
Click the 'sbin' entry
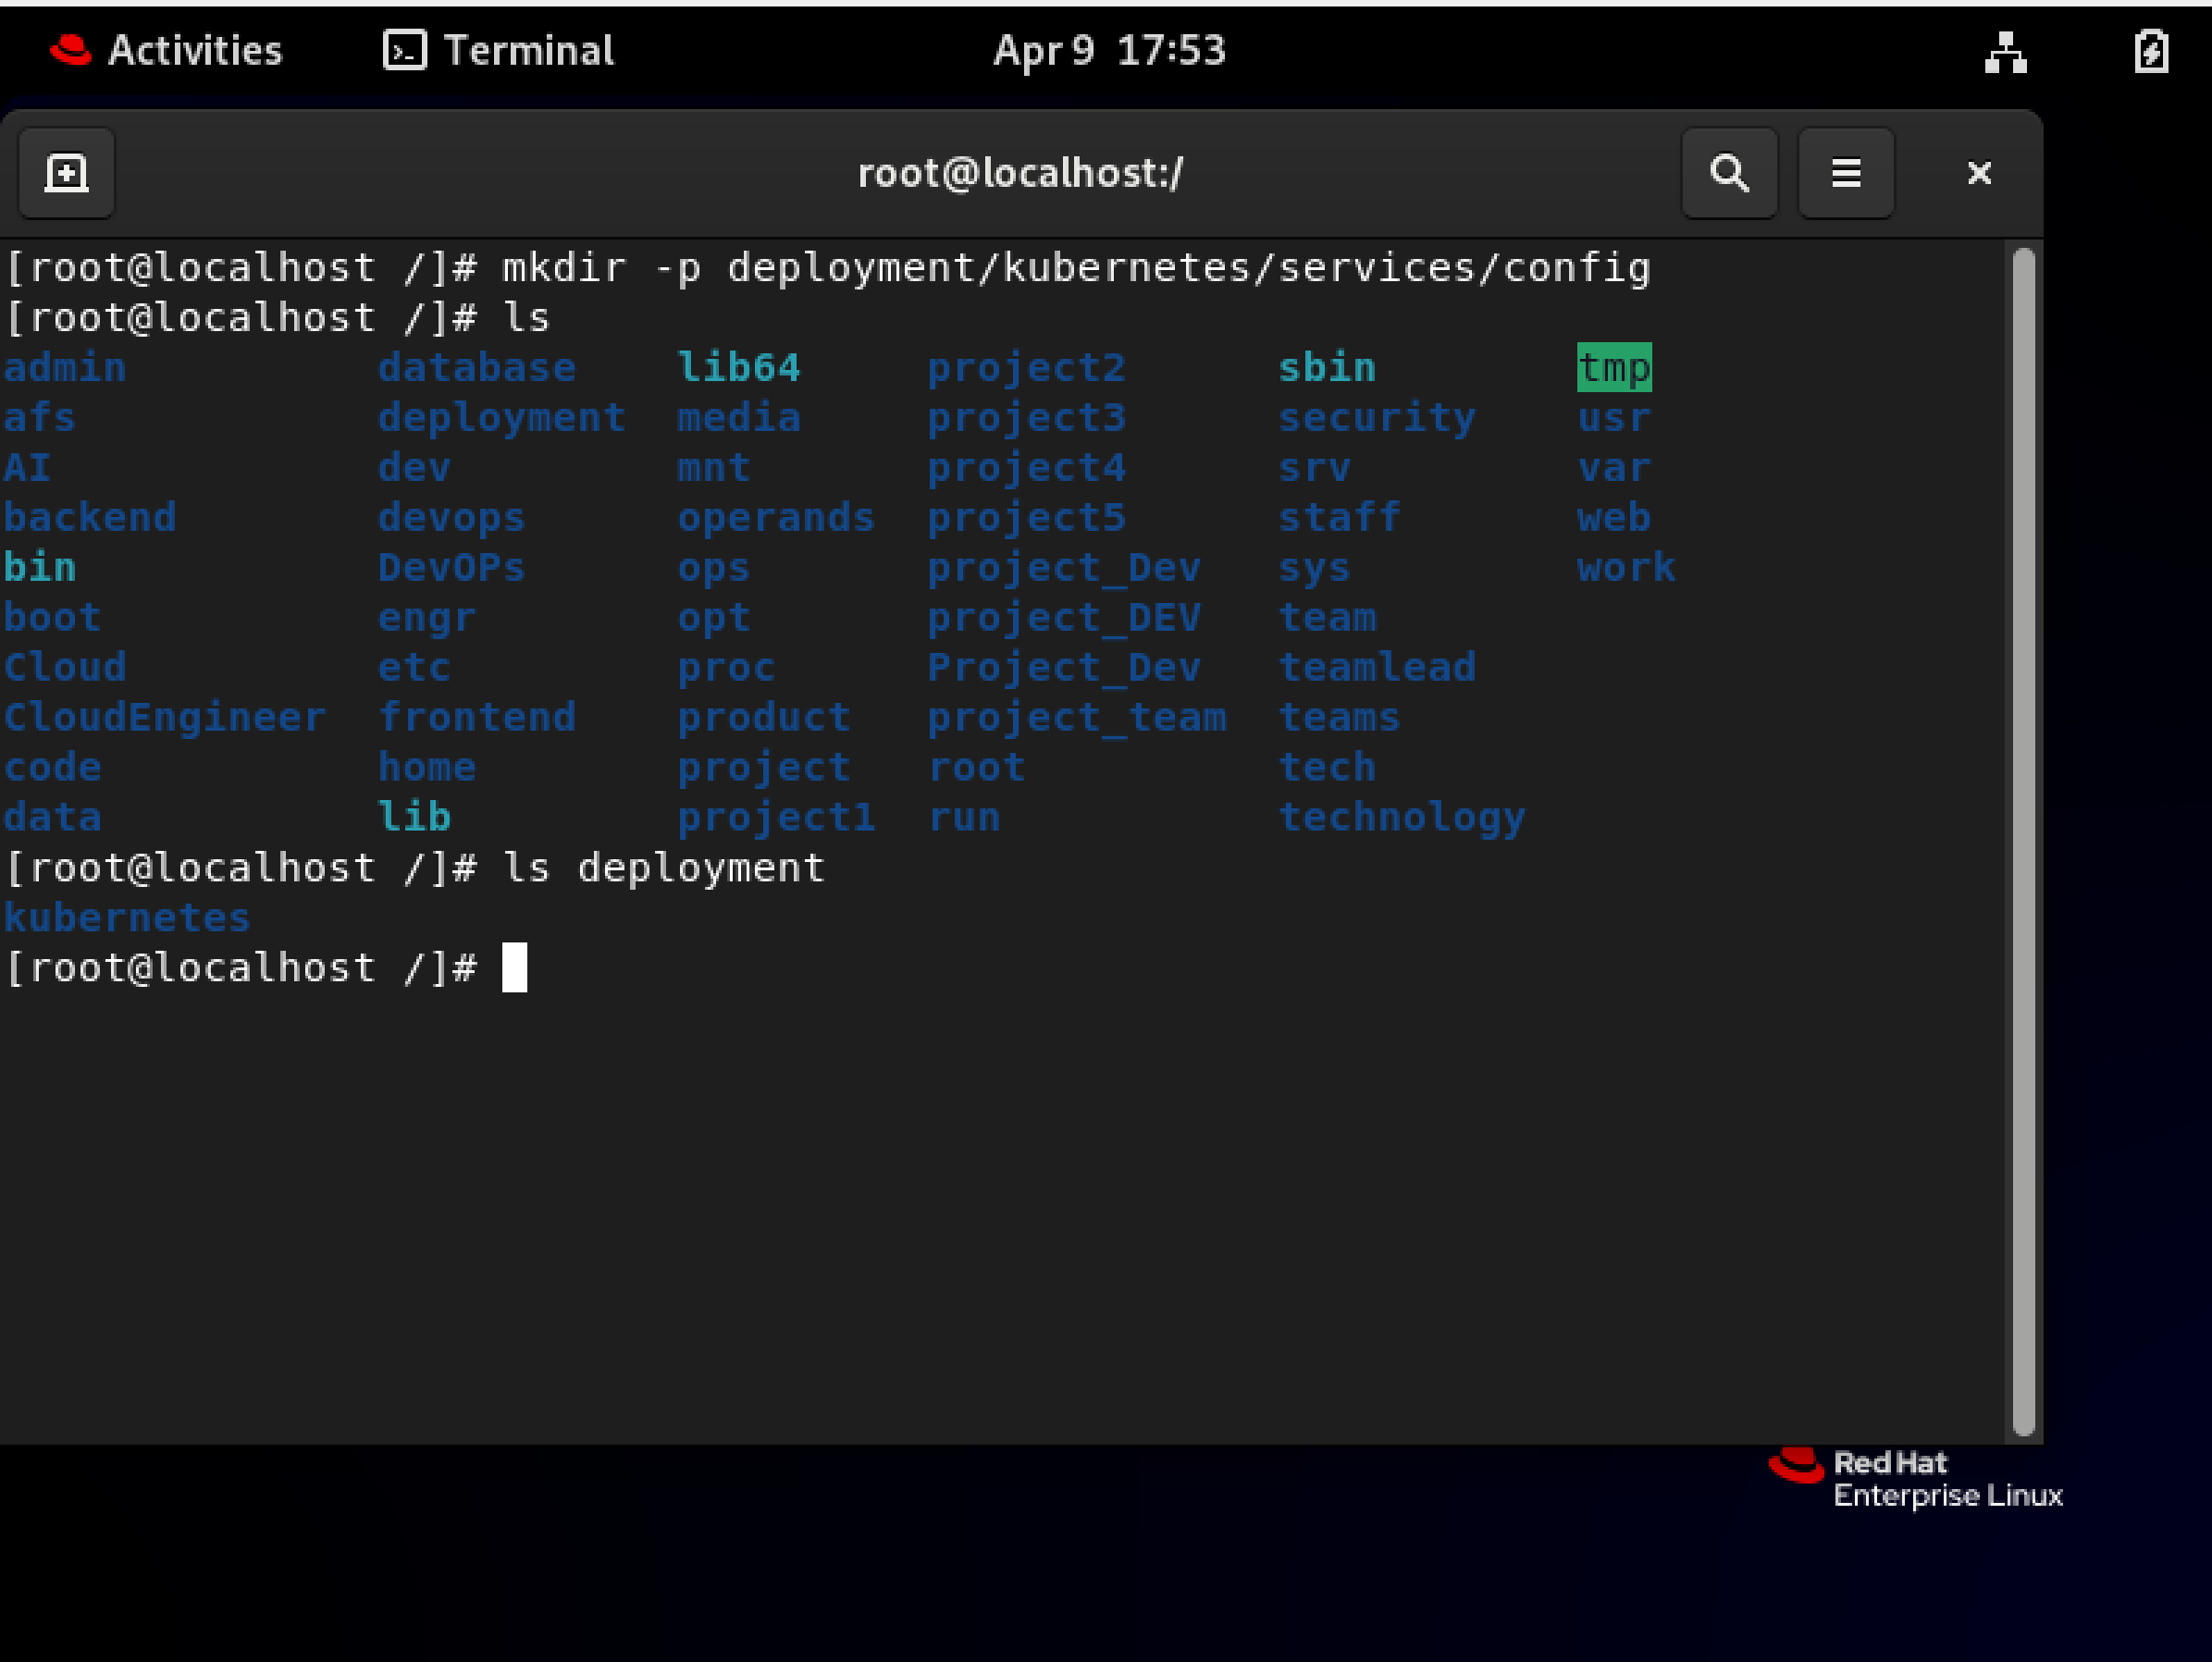1327,367
